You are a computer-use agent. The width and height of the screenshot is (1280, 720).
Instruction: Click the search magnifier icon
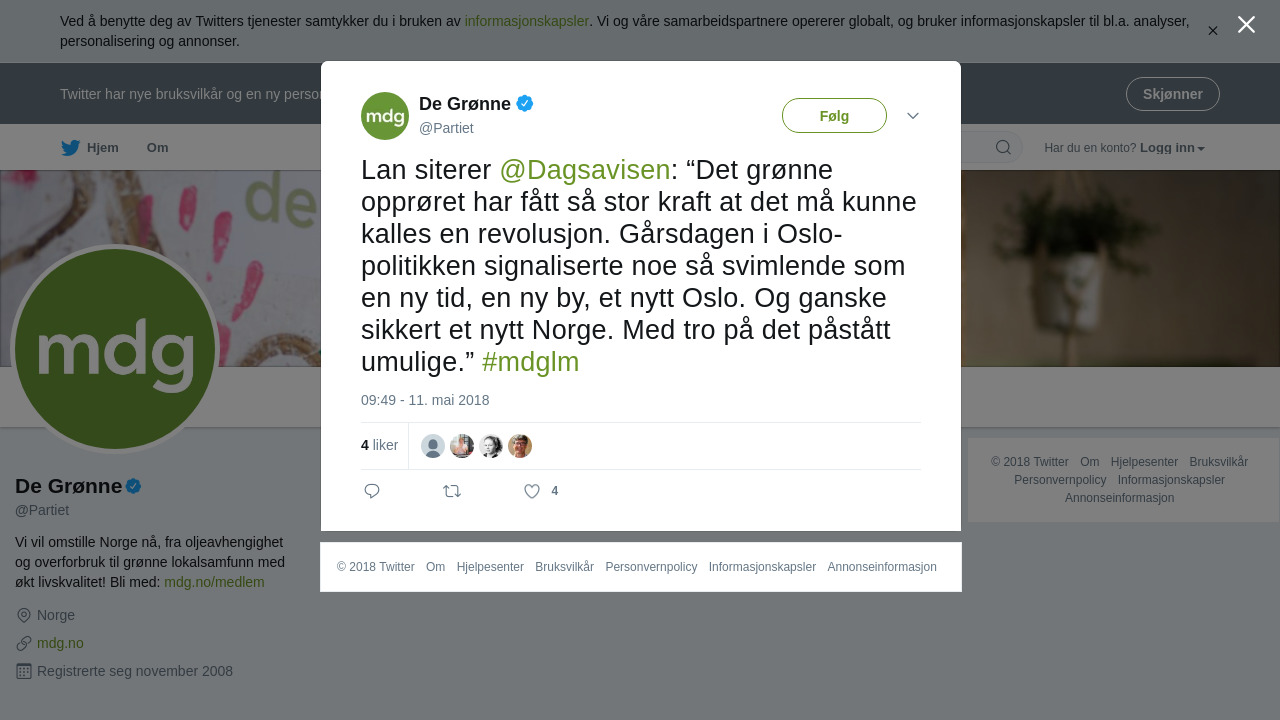1003,148
